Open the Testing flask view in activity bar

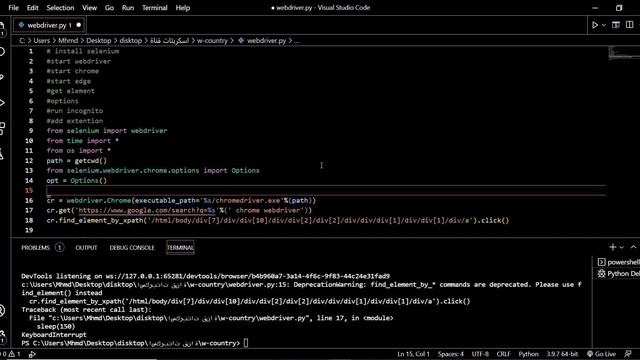pos(2,154)
